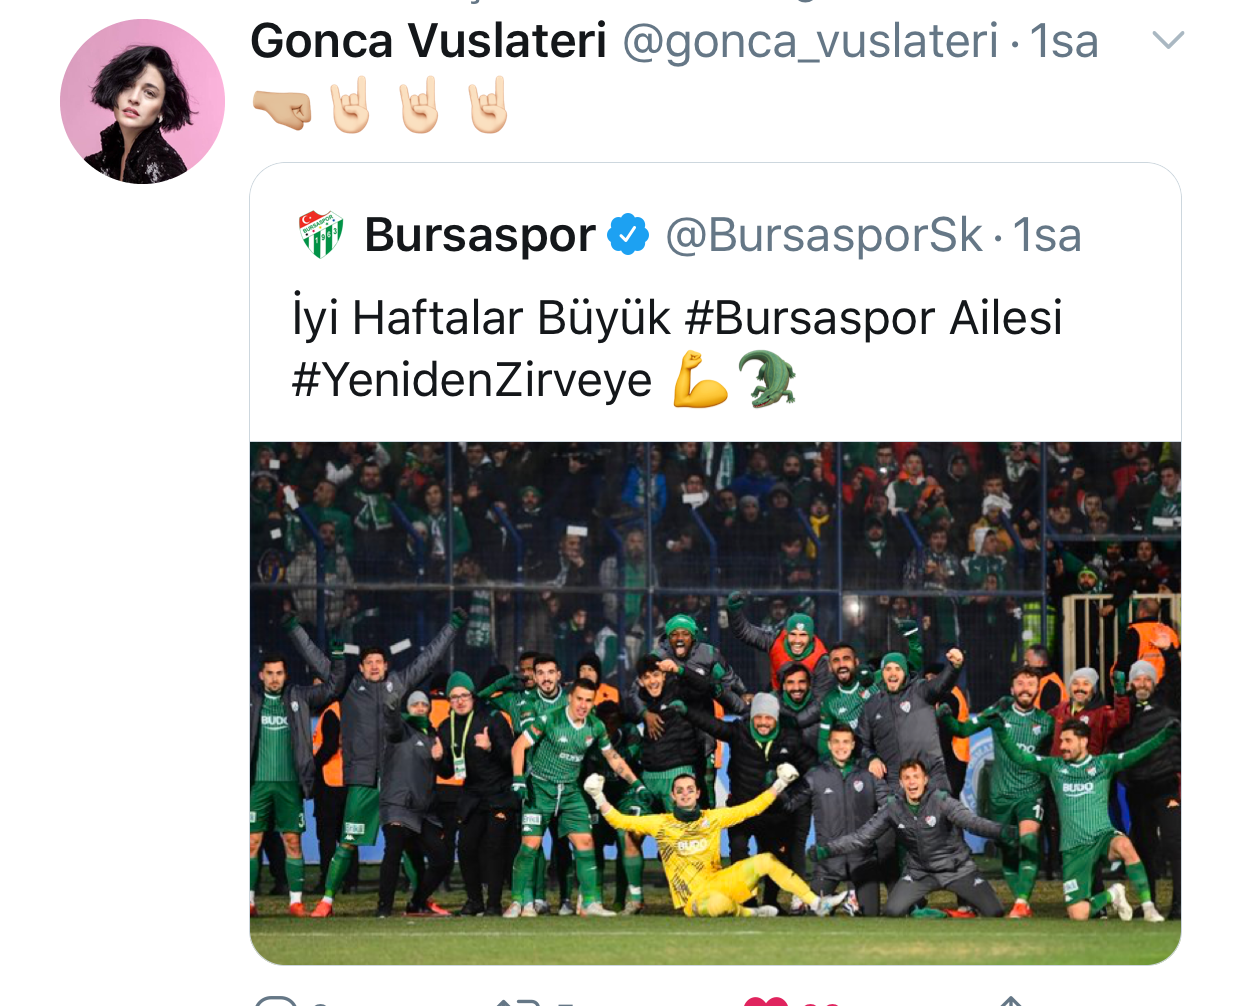Click the crocodile emoji in quoted tweet
The height and width of the screenshot is (1006, 1242).
[x=767, y=379]
